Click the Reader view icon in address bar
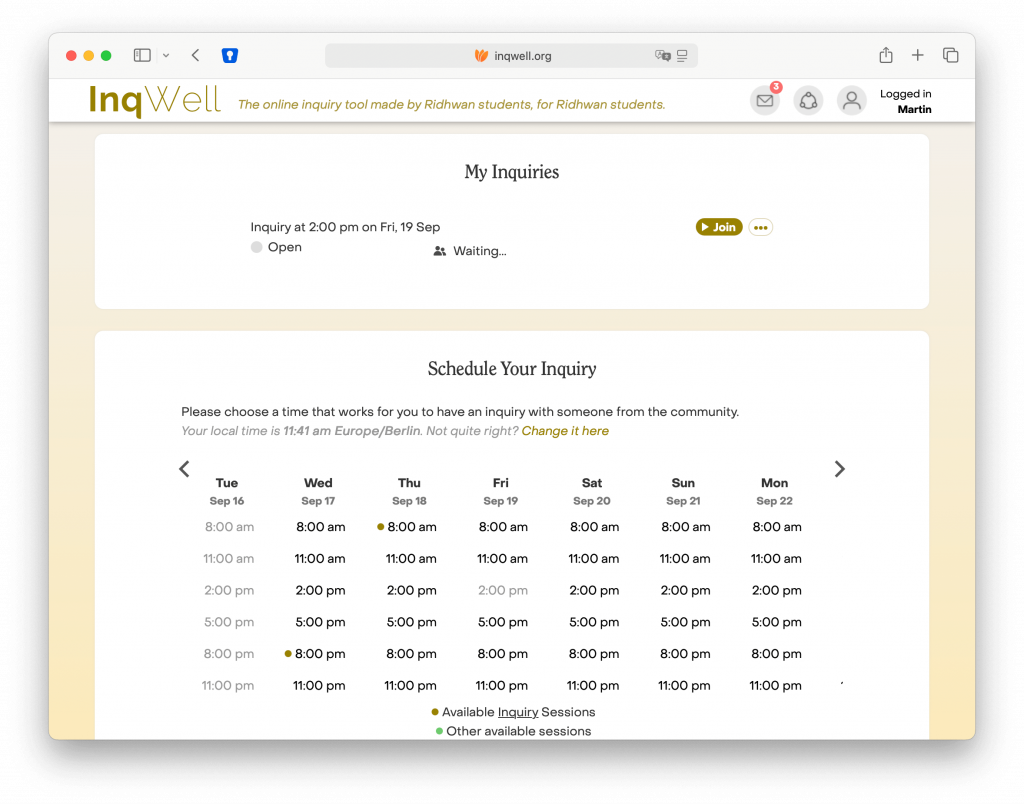1024x804 pixels. (683, 56)
